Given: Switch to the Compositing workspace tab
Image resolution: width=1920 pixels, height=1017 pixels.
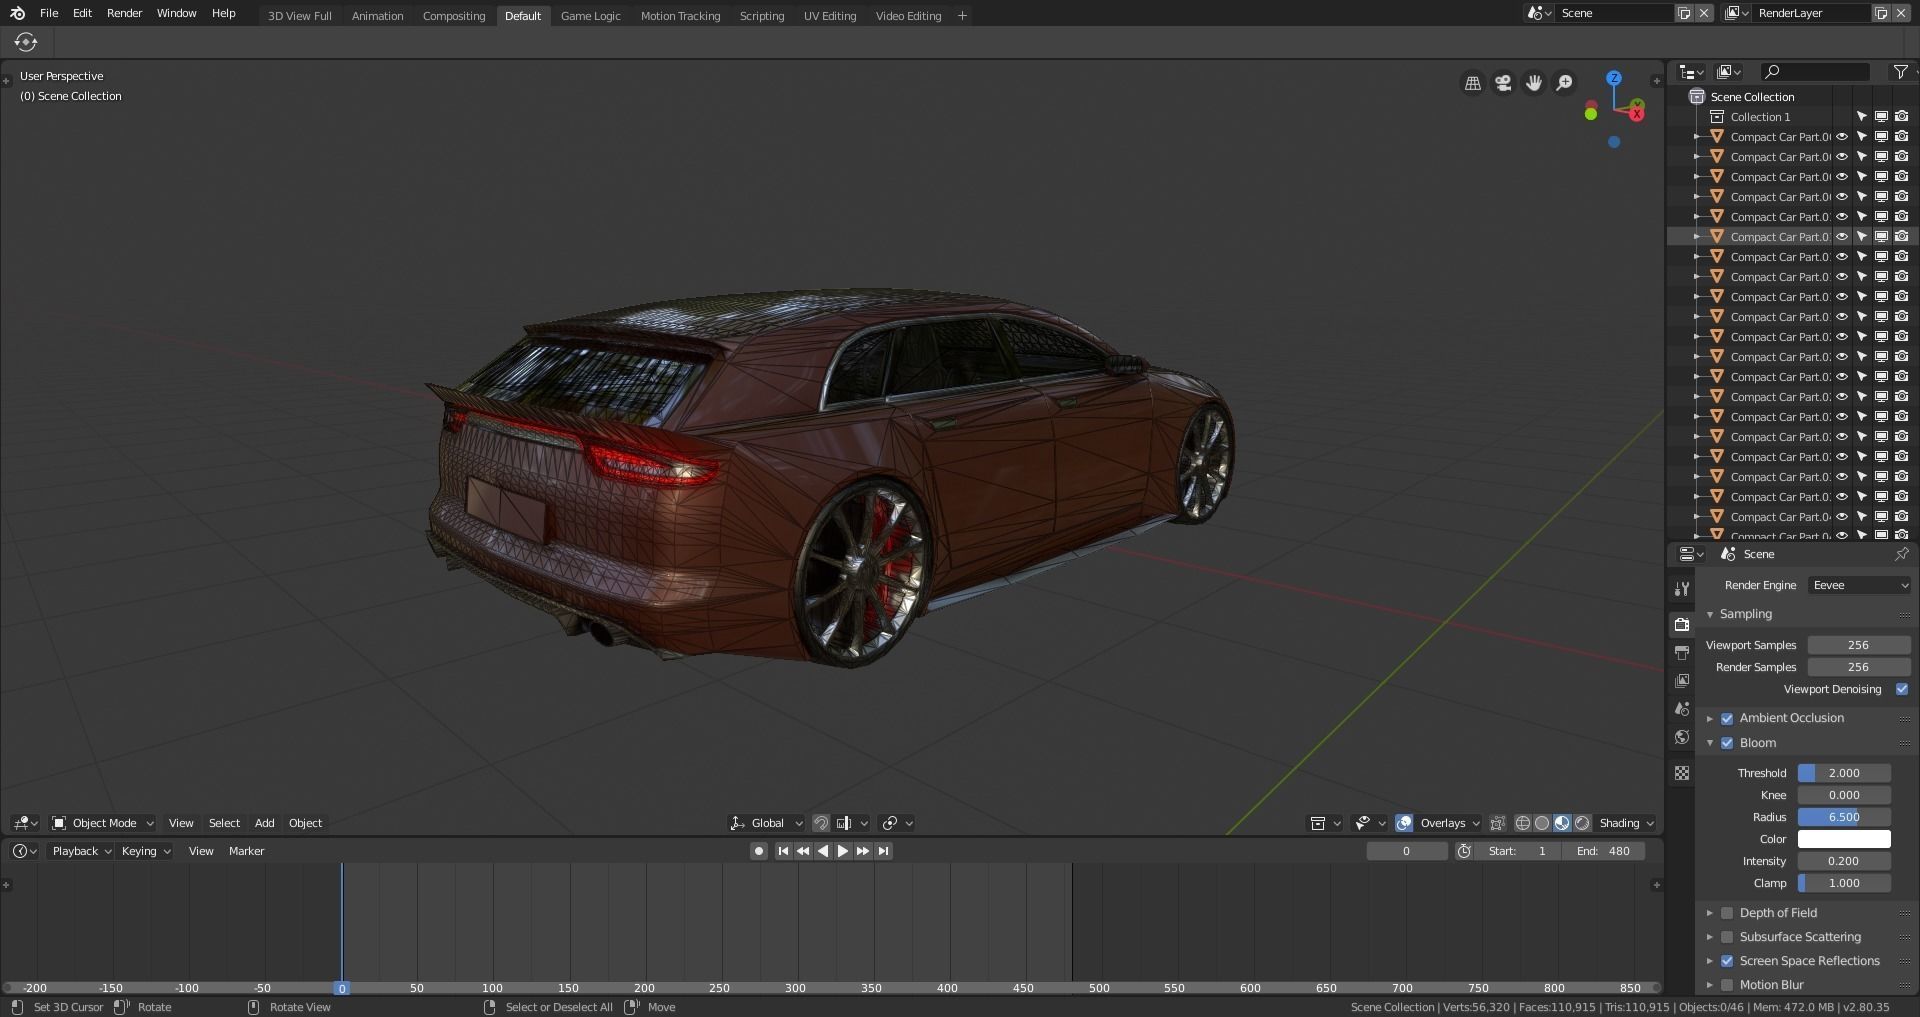Looking at the screenshot, I should coord(454,16).
